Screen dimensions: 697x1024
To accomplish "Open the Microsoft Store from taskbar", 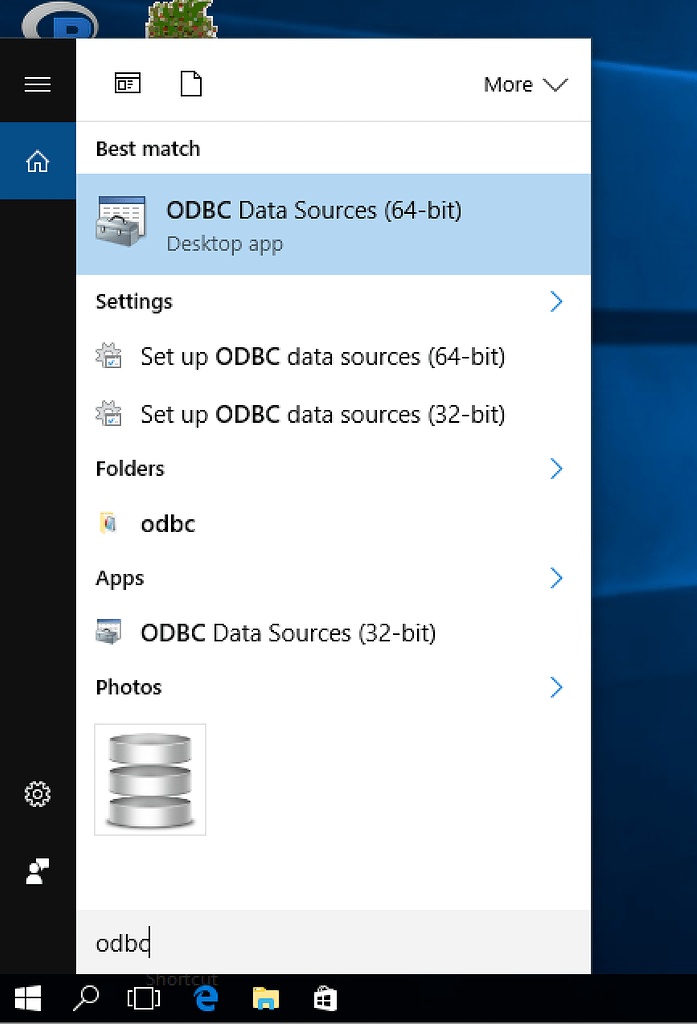I will click(x=325, y=998).
